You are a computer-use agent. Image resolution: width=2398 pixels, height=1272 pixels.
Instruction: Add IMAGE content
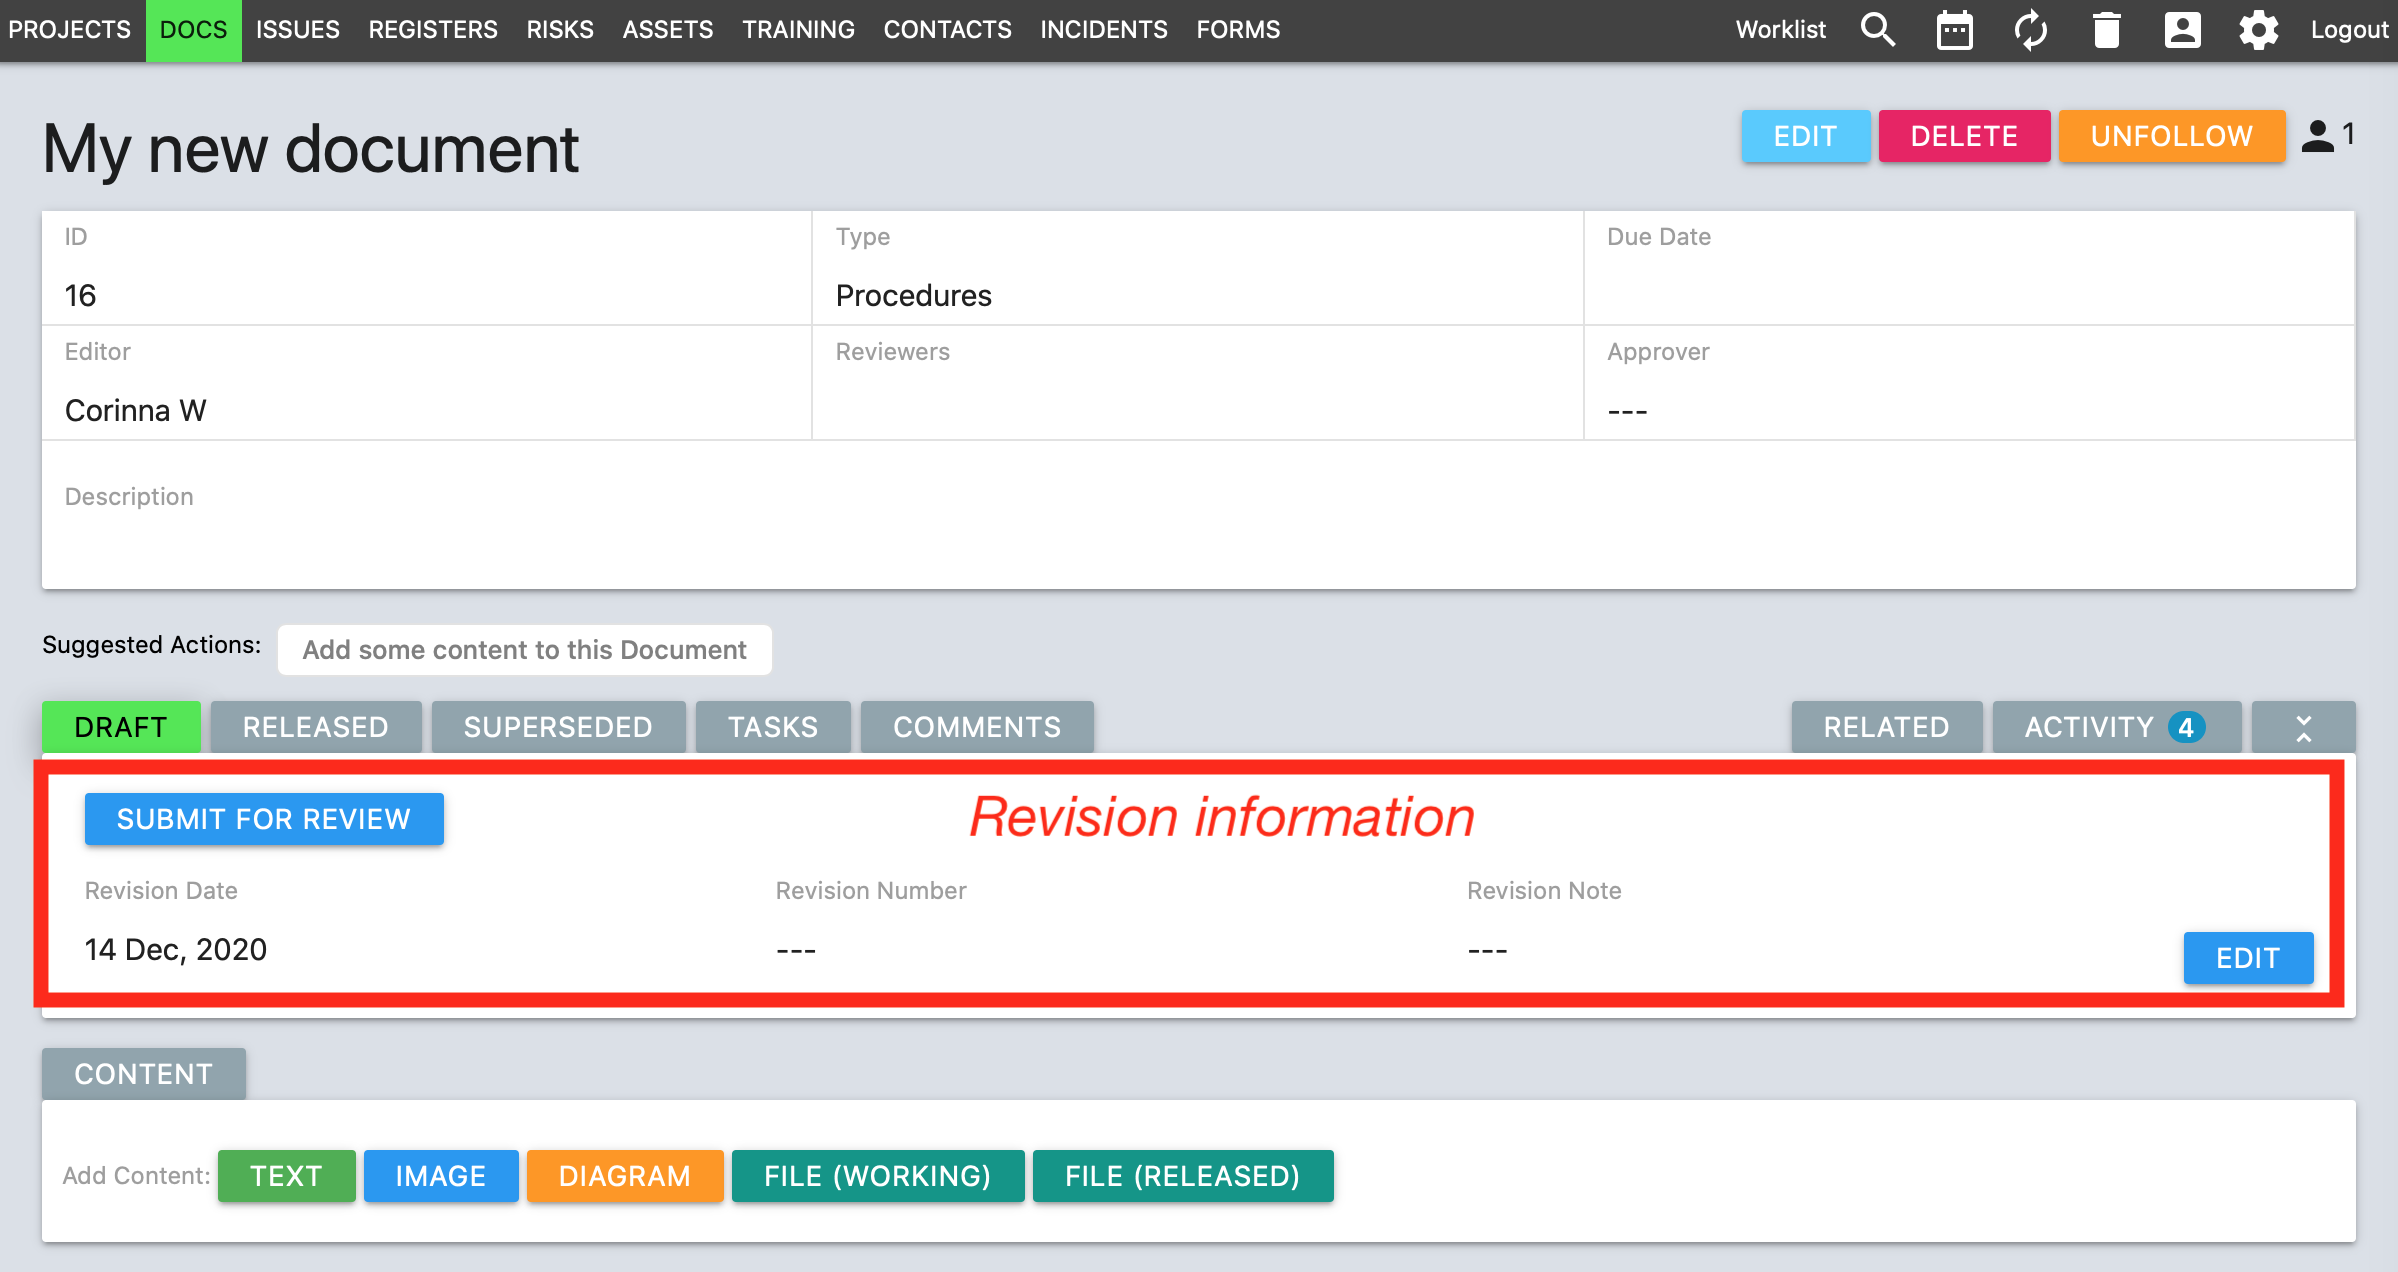(441, 1176)
